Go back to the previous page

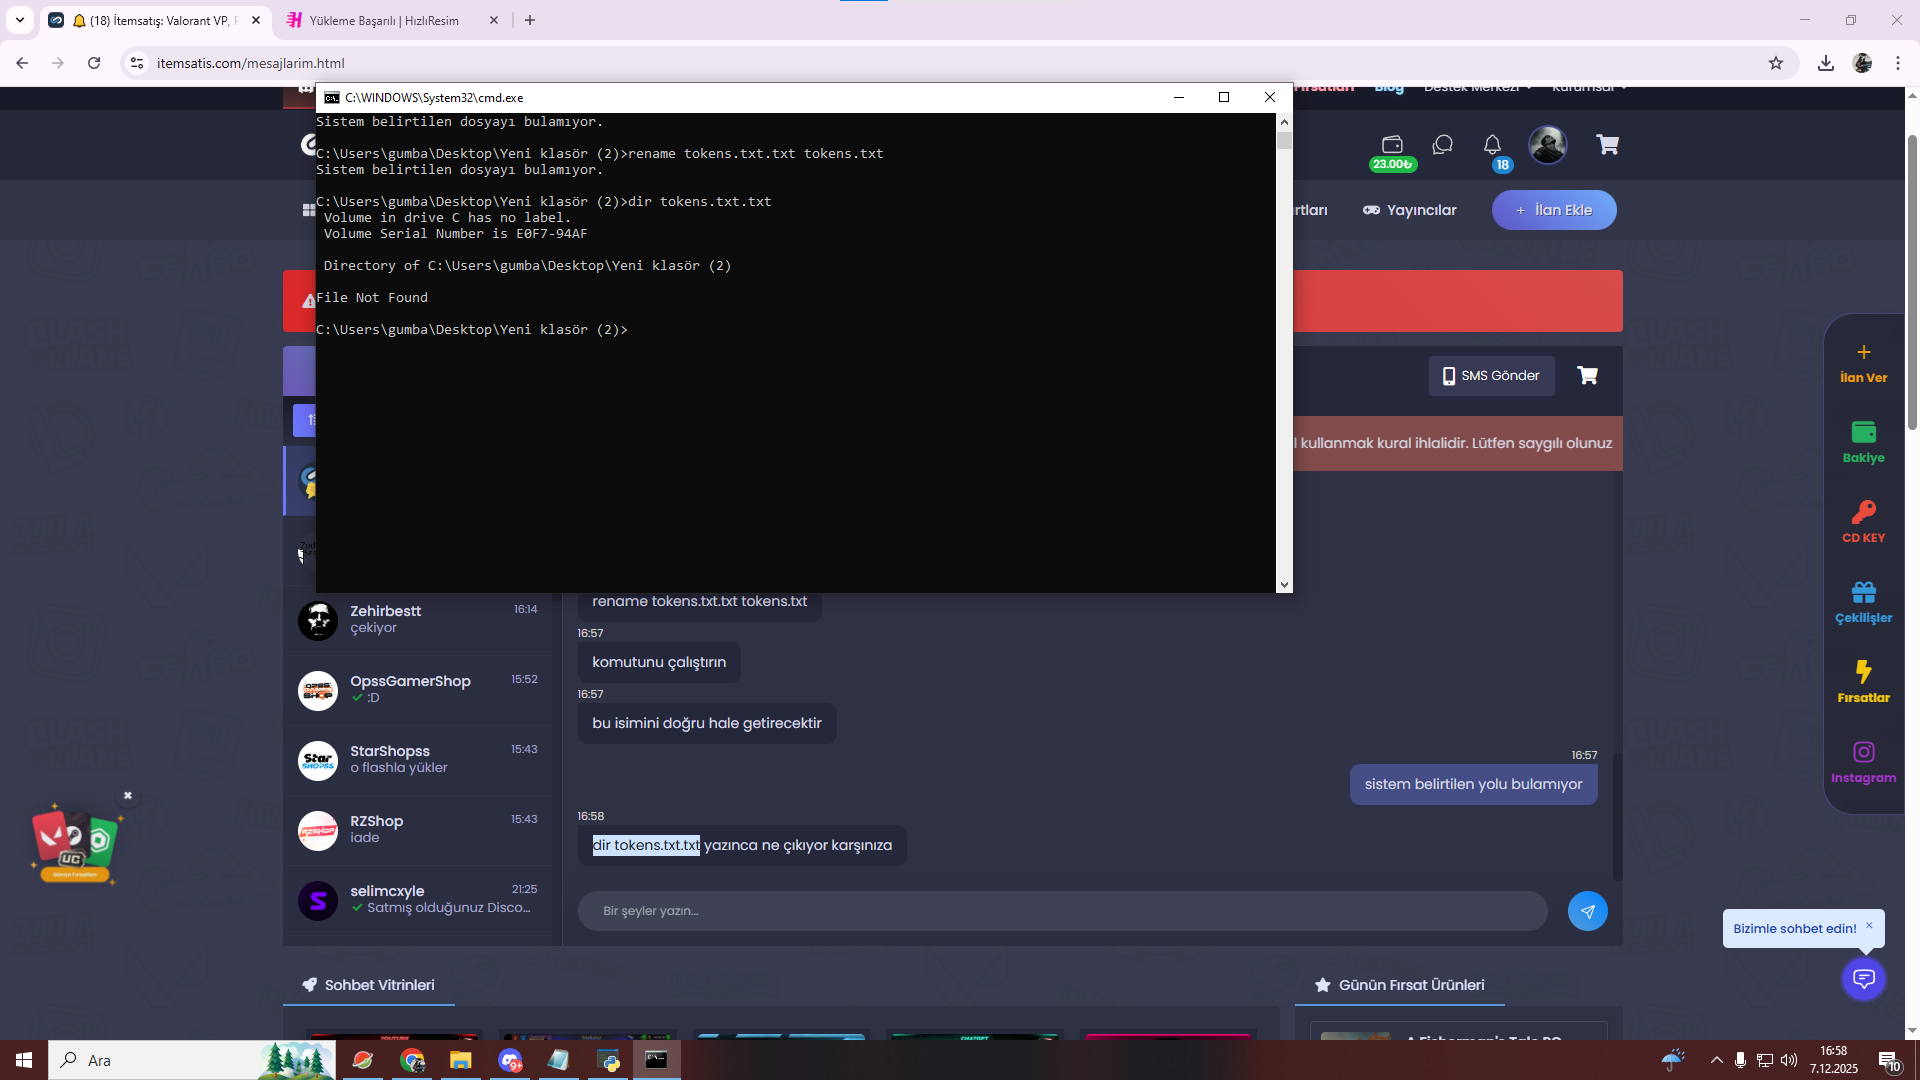(x=22, y=63)
